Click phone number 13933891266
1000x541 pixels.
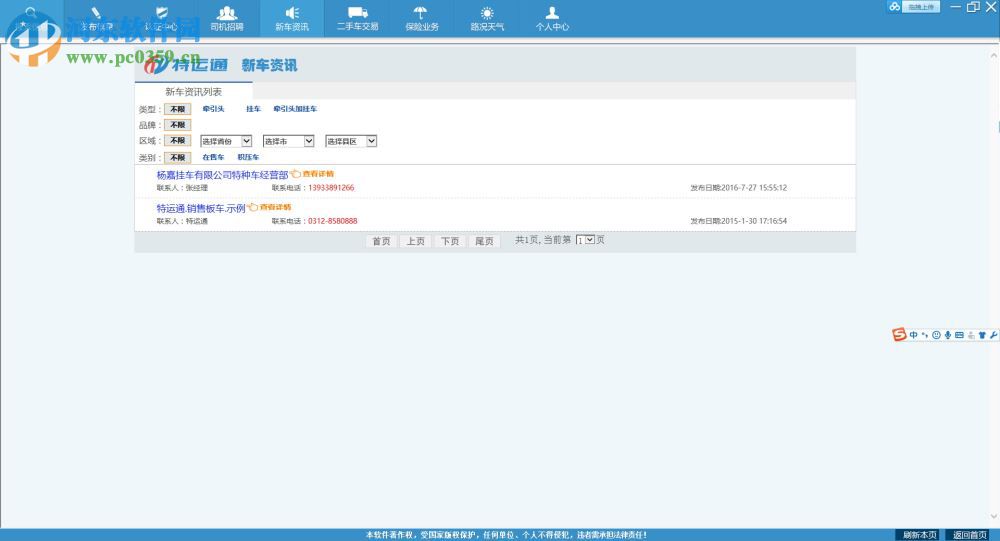(x=331, y=188)
